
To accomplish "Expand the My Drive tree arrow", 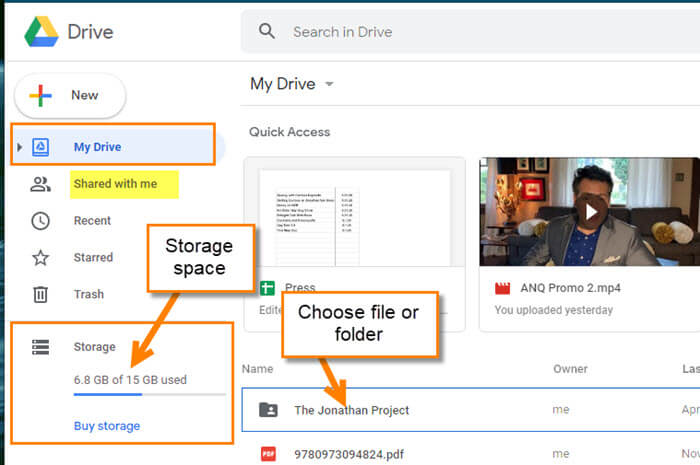I will click(19, 147).
